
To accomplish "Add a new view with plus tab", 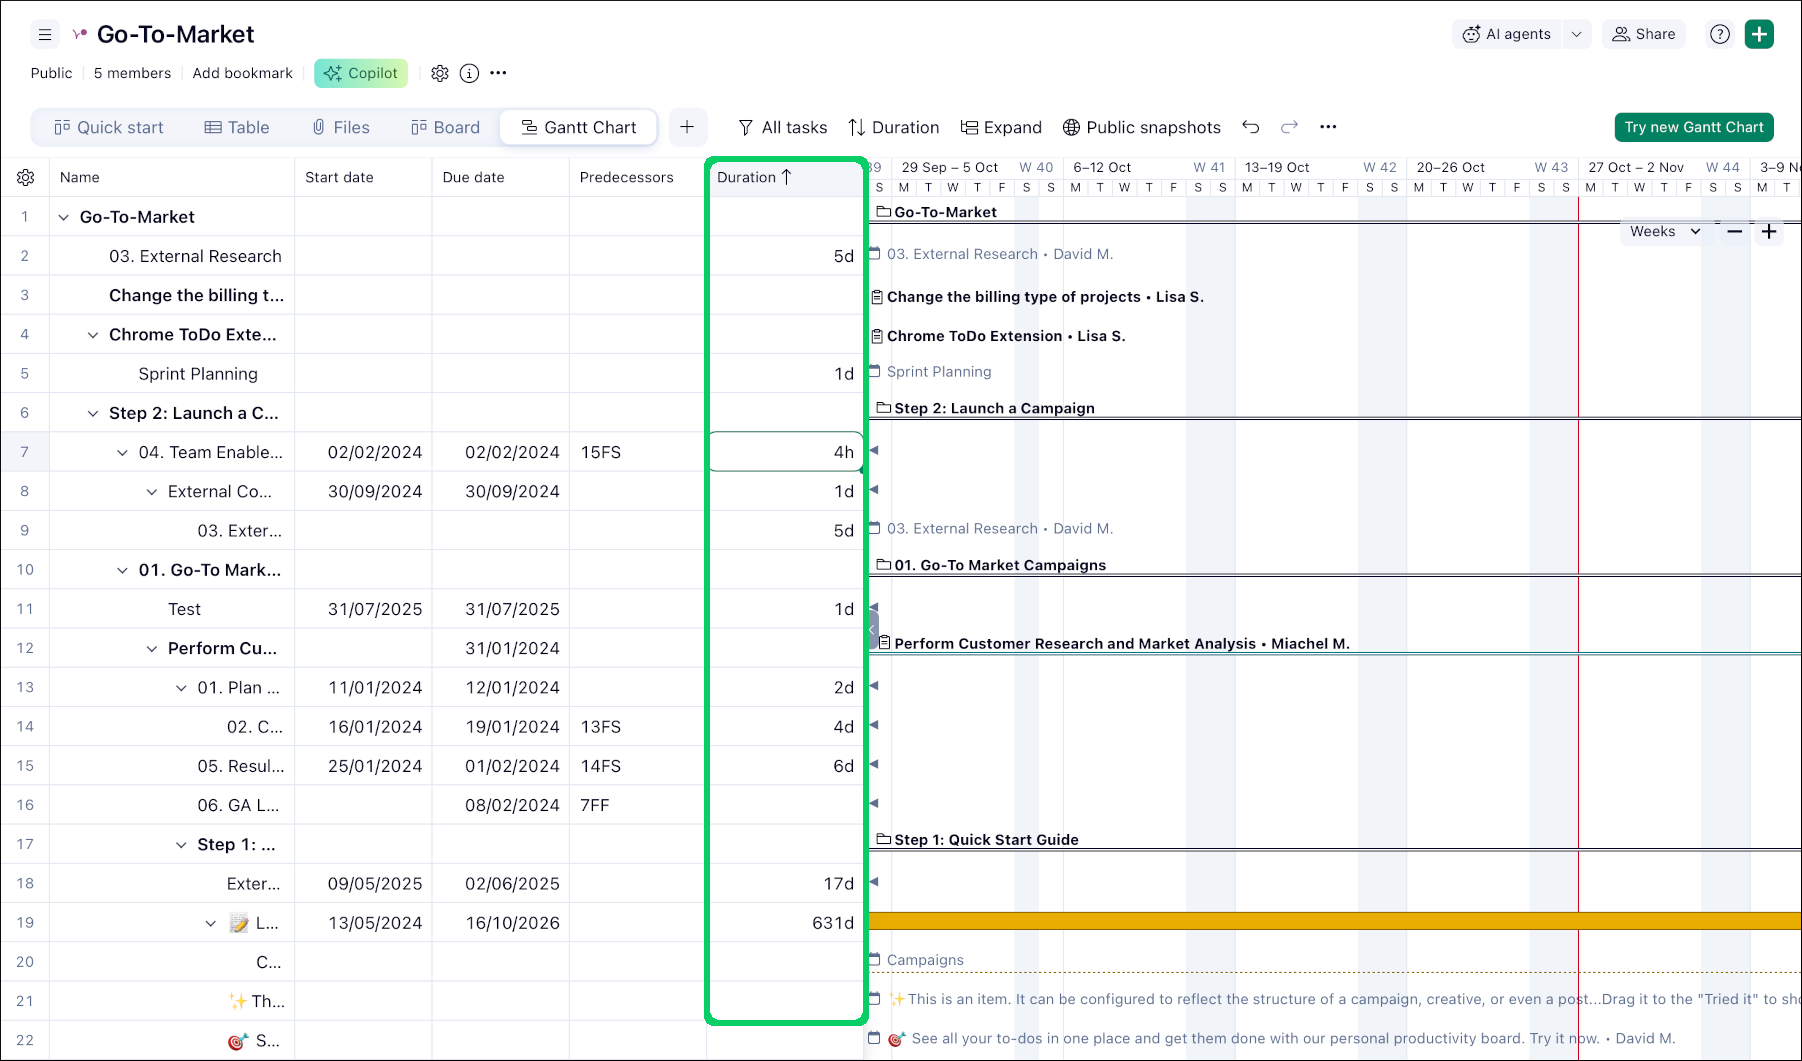I will 687,127.
